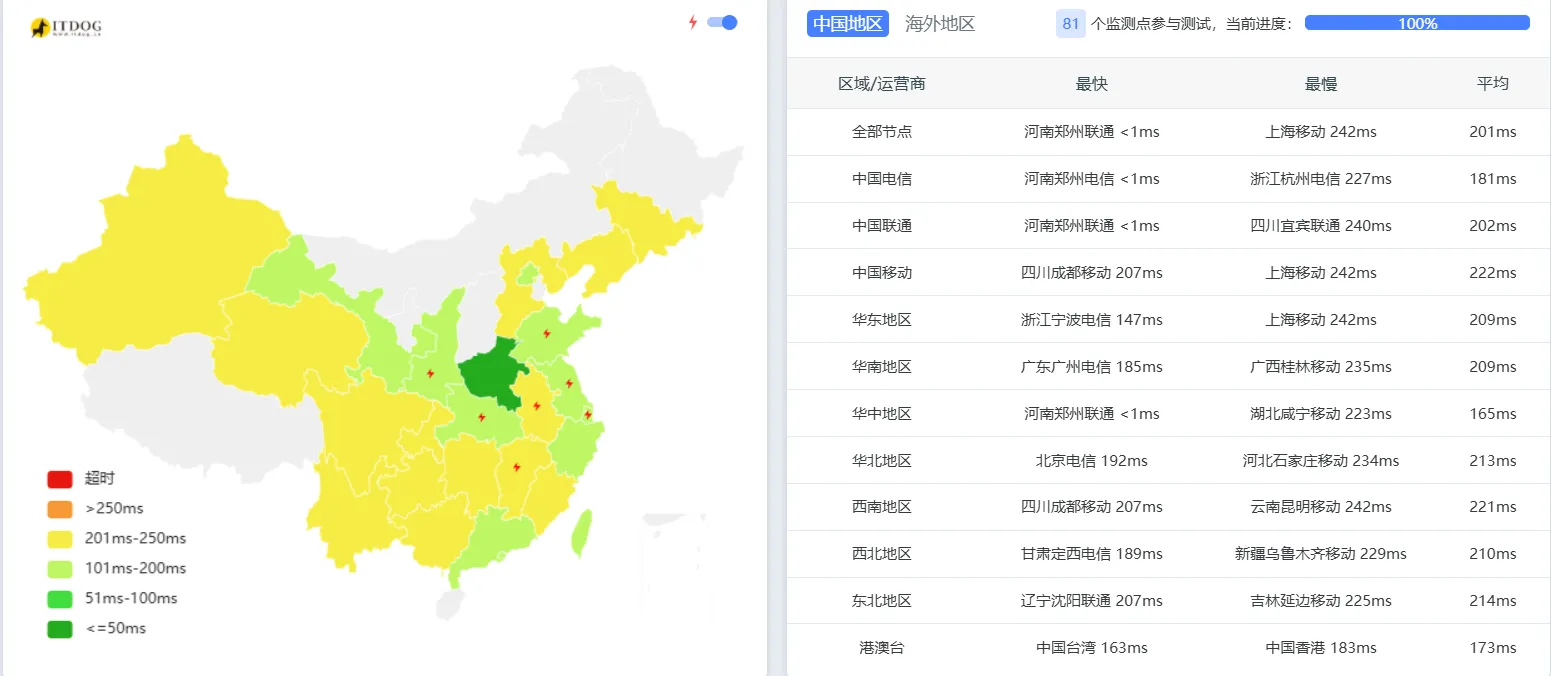Click the 区域/运营商 column header
The image size is (1551, 676).
coord(882,84)
